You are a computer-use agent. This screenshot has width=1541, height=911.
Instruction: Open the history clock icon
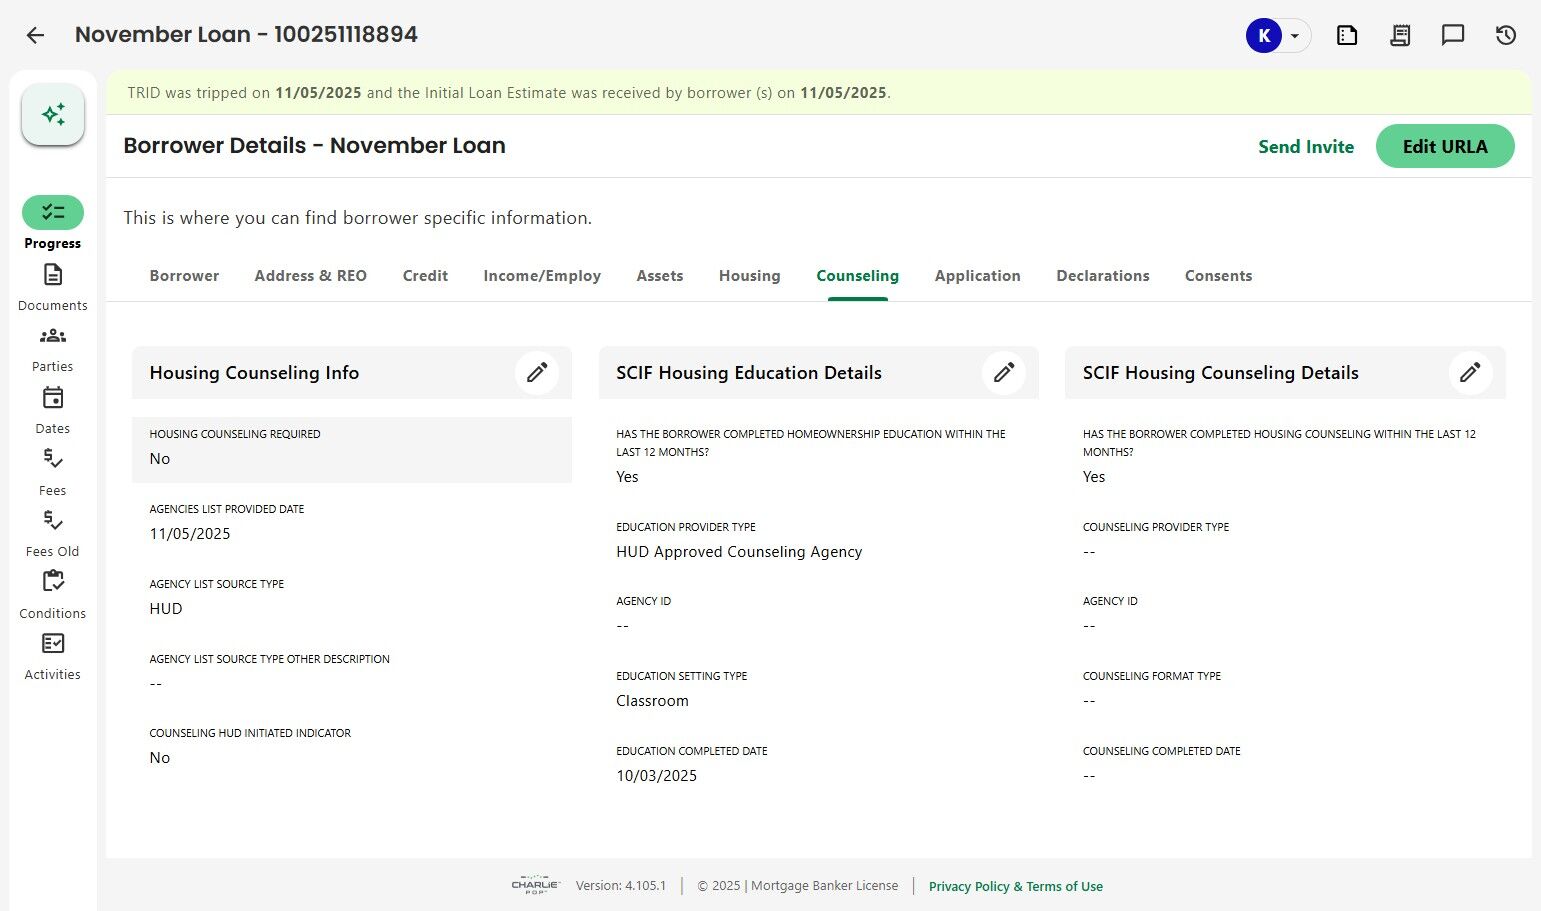[x=1506, y=35]
